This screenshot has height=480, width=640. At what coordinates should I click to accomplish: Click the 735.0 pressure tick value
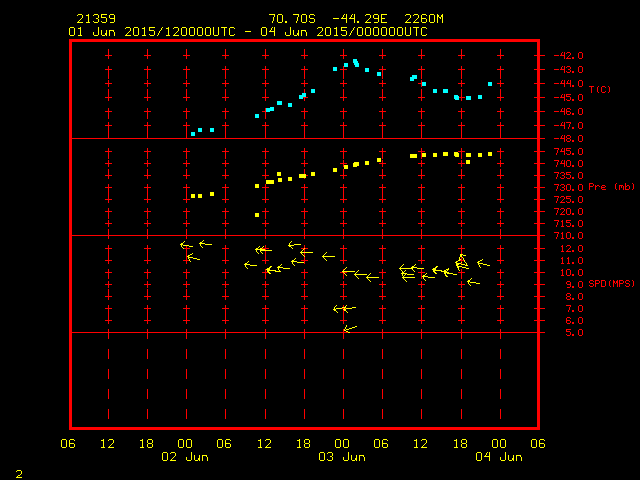(x=569, y=176)
